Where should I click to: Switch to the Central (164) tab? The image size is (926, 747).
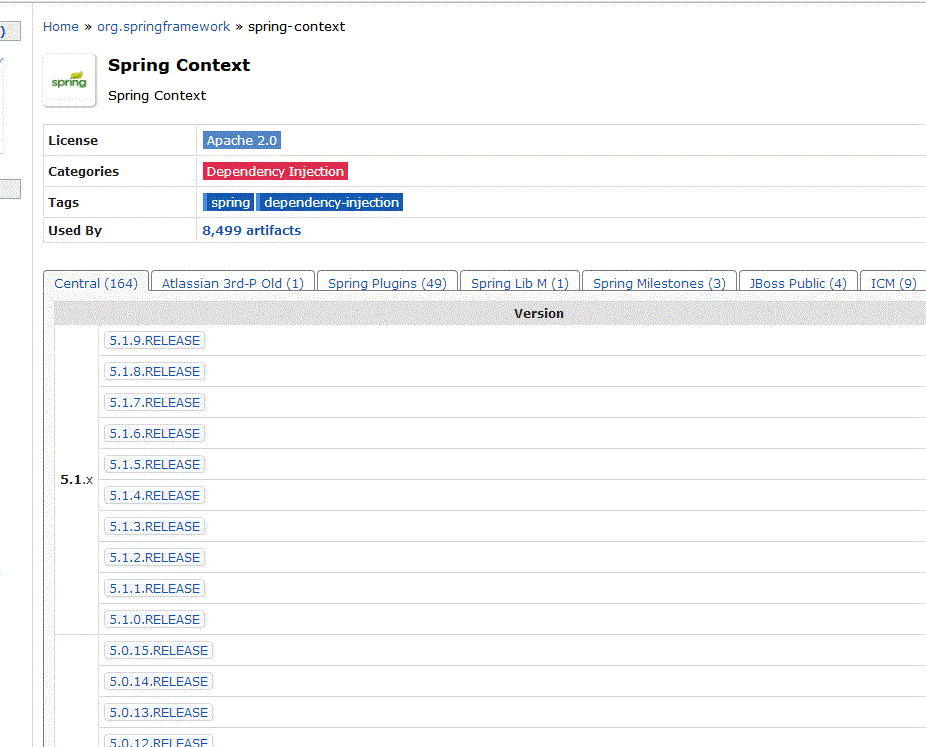(x=95, y=283)
